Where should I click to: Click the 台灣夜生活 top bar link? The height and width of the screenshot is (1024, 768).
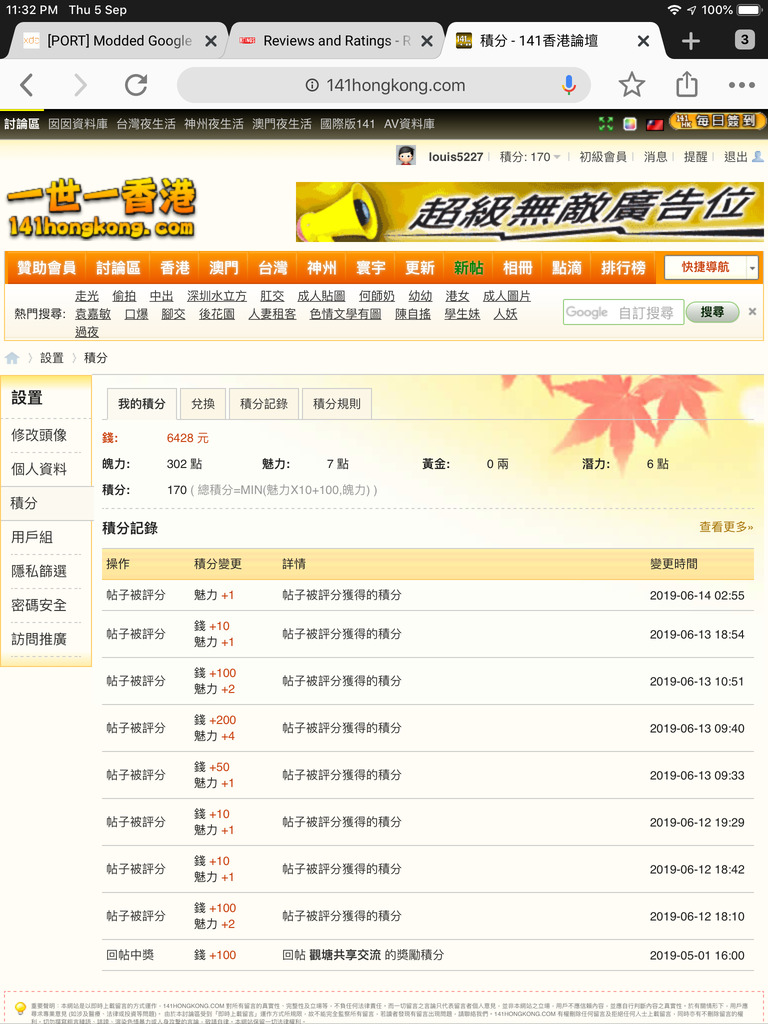click(x=146, y=123)
